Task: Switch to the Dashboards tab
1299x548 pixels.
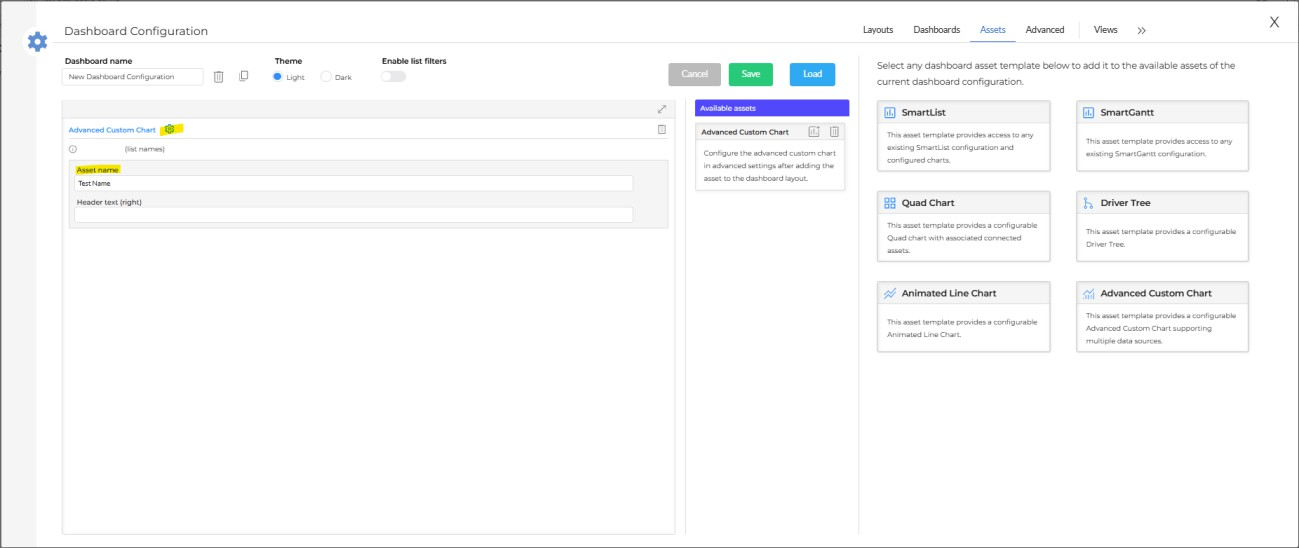Action: click(937, 30)
